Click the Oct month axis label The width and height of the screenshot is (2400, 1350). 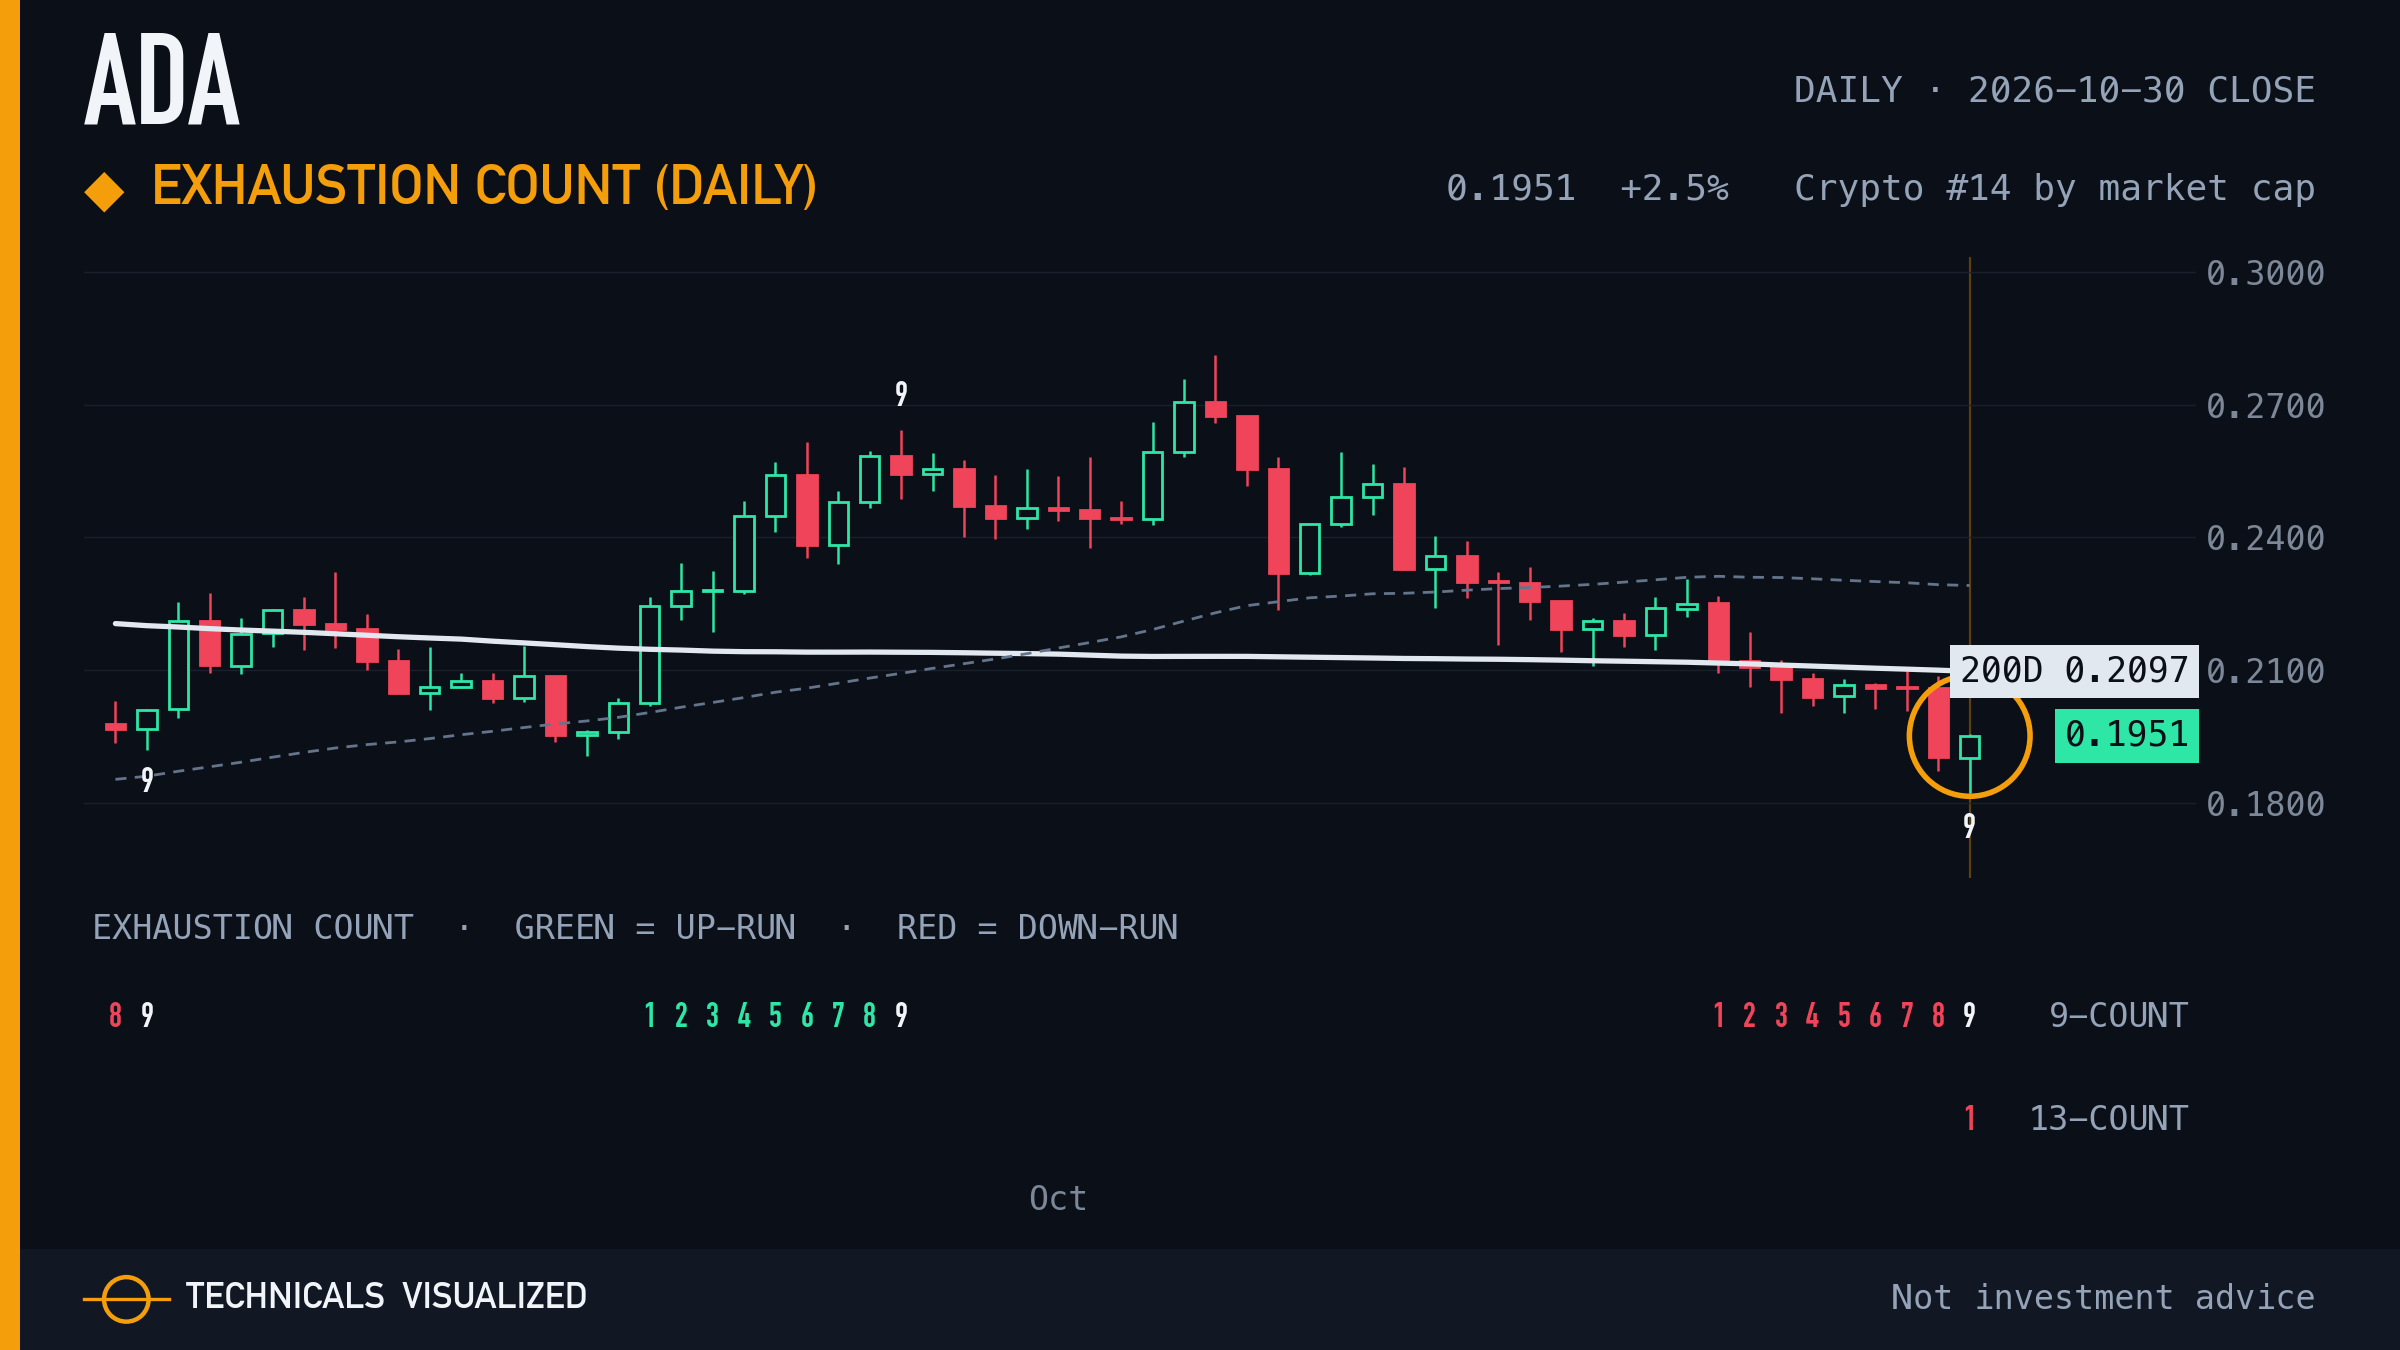click(x=1058, y=1198)
